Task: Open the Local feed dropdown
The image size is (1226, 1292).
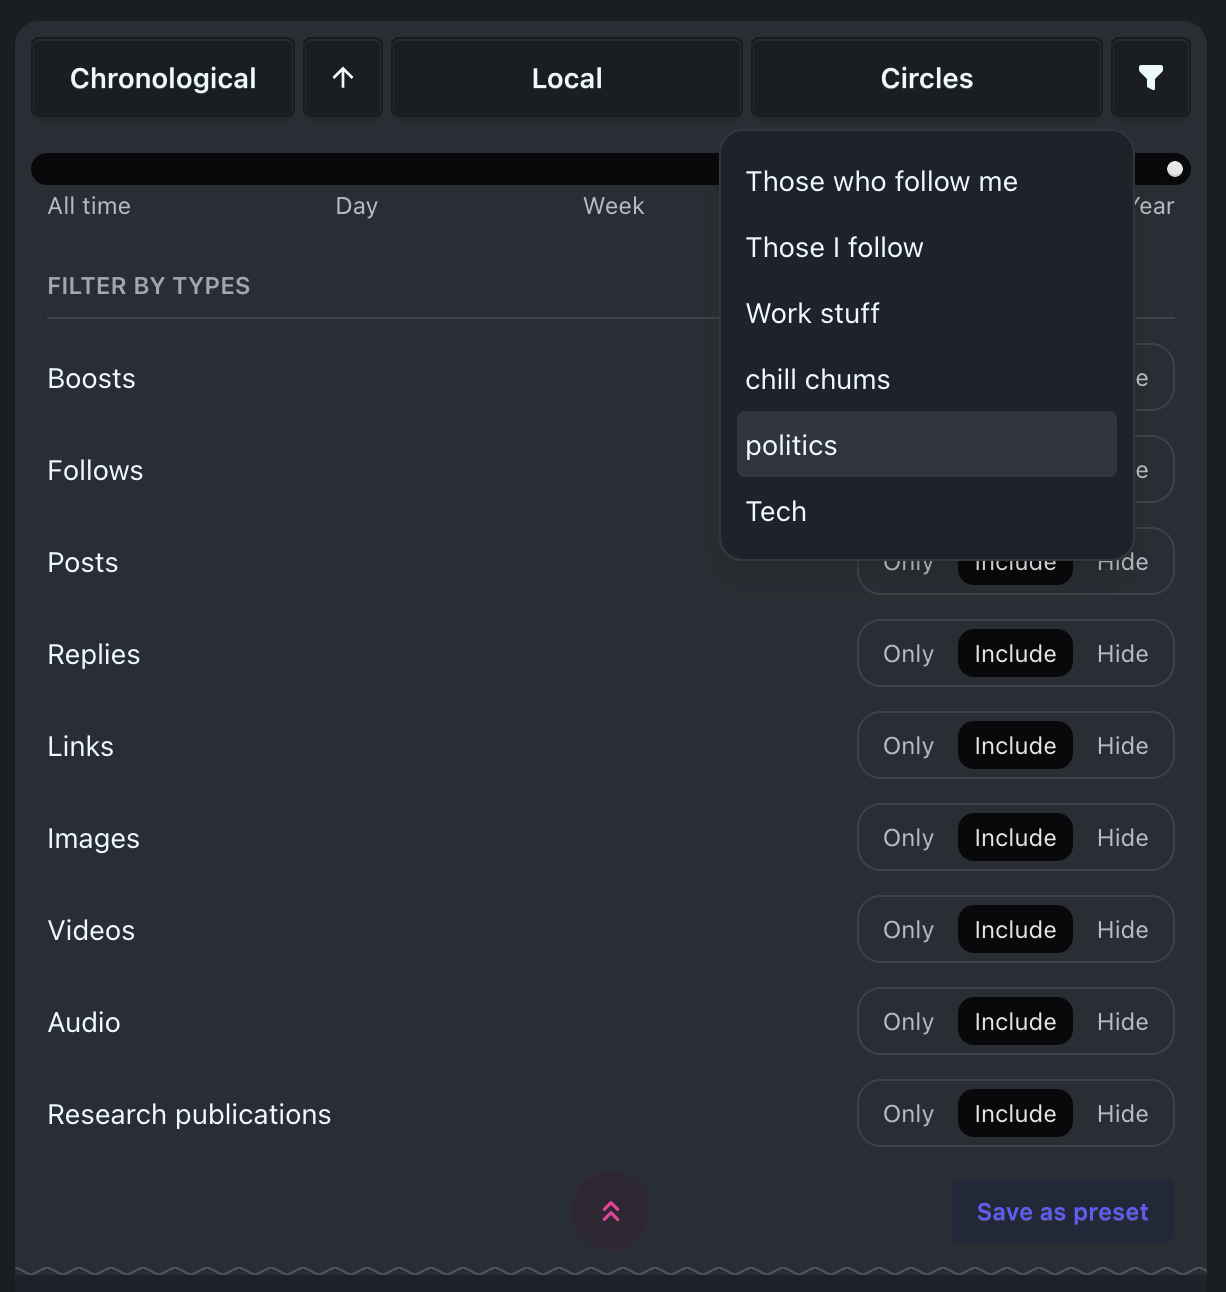Action: click(566, 78)
